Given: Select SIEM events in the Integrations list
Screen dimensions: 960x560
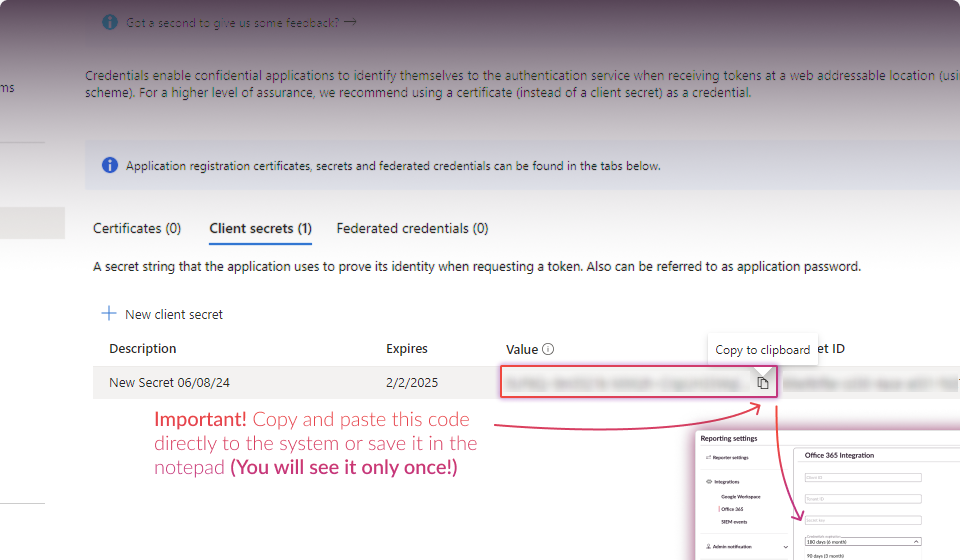Looking at the screenshot, I should [x=735, y=522].
